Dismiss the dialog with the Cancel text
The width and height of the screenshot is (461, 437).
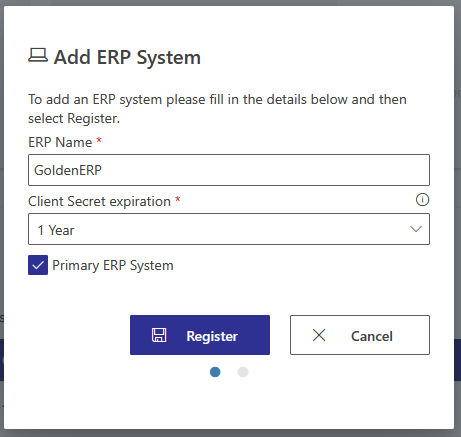point(372,336)
